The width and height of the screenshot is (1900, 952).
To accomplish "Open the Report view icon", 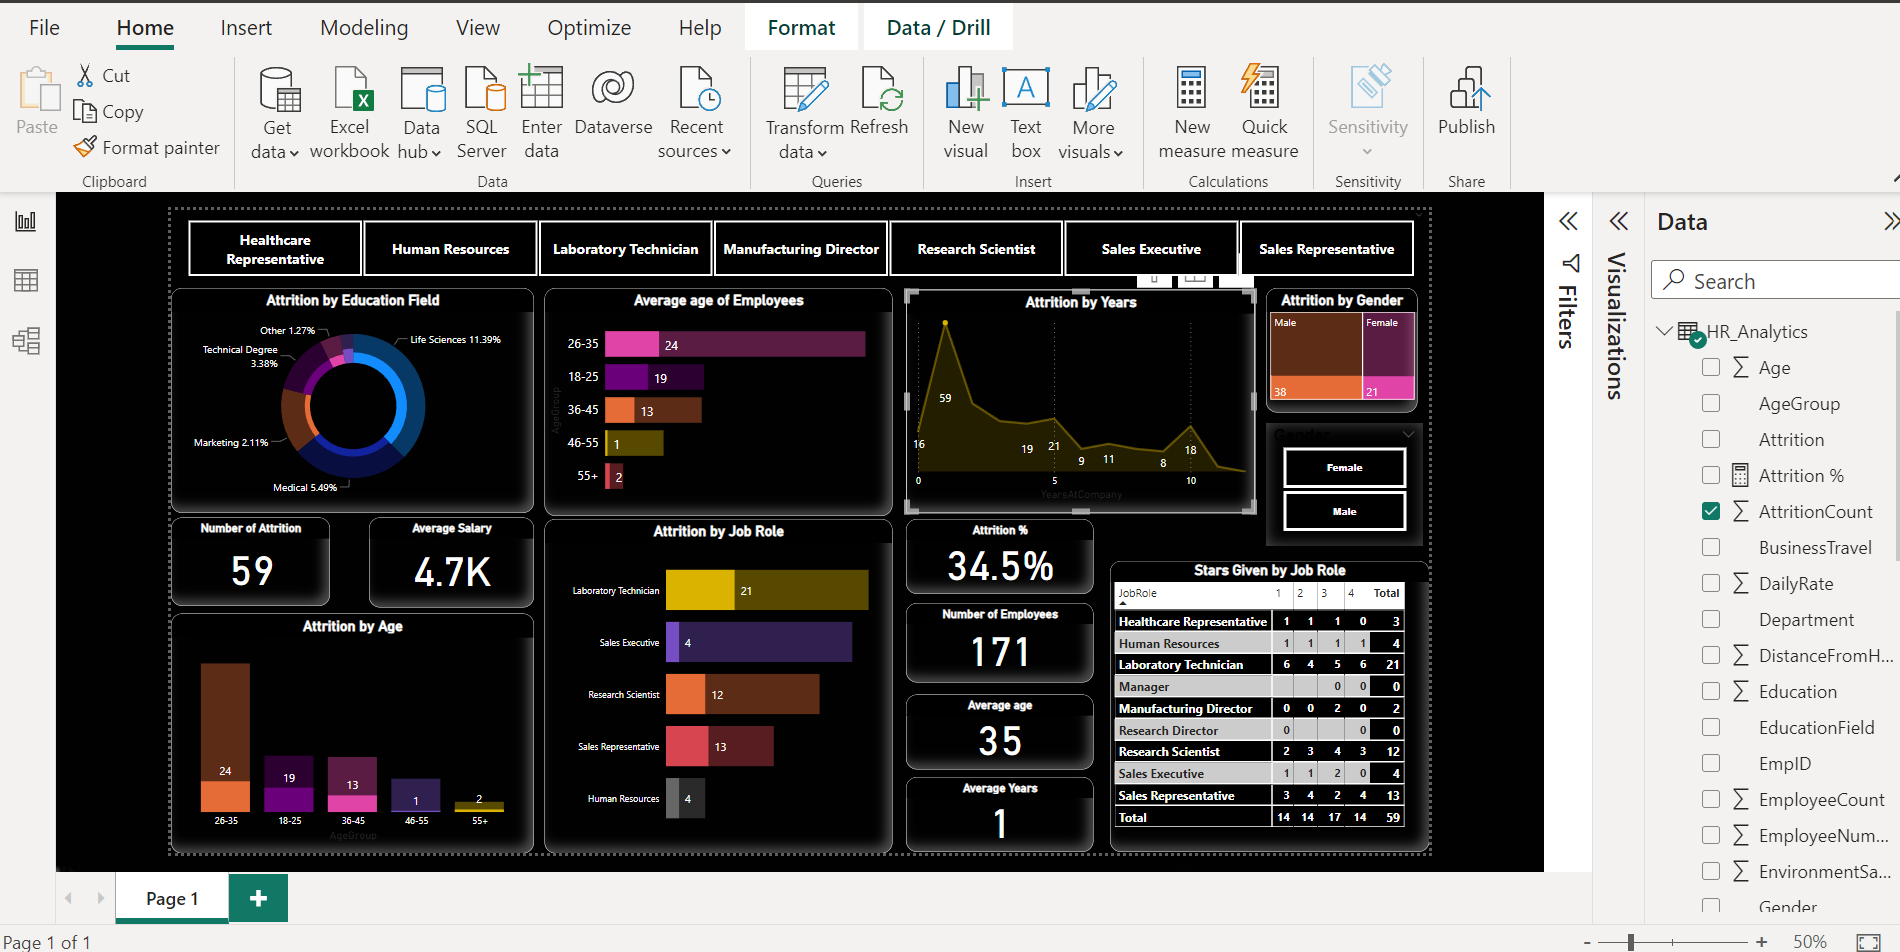I will [x=25, y=222].
